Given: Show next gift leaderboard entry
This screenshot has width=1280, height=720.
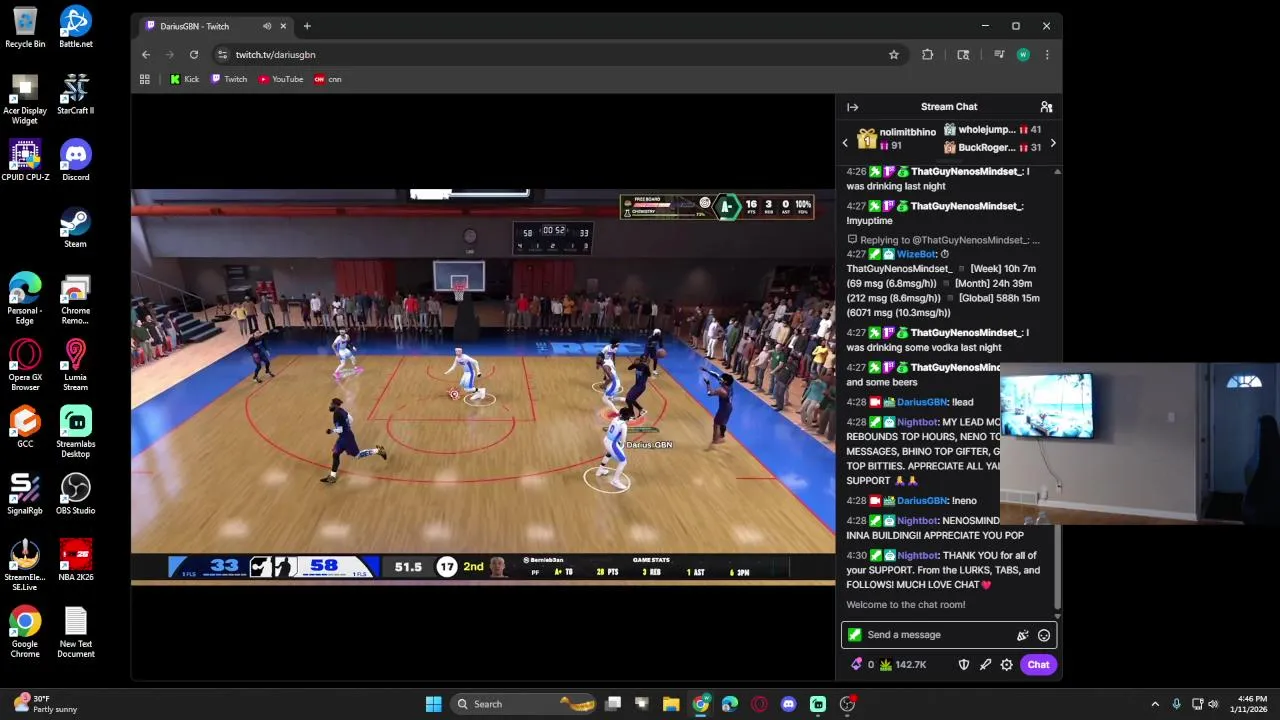Looking at the screenshot, I should [1052, 143].
